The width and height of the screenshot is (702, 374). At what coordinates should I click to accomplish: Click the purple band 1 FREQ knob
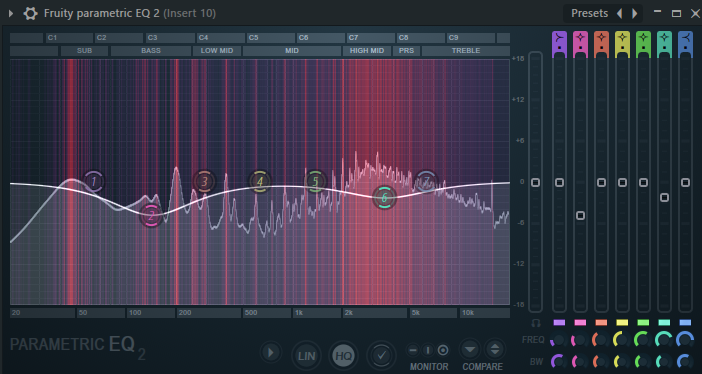(558, 340)
